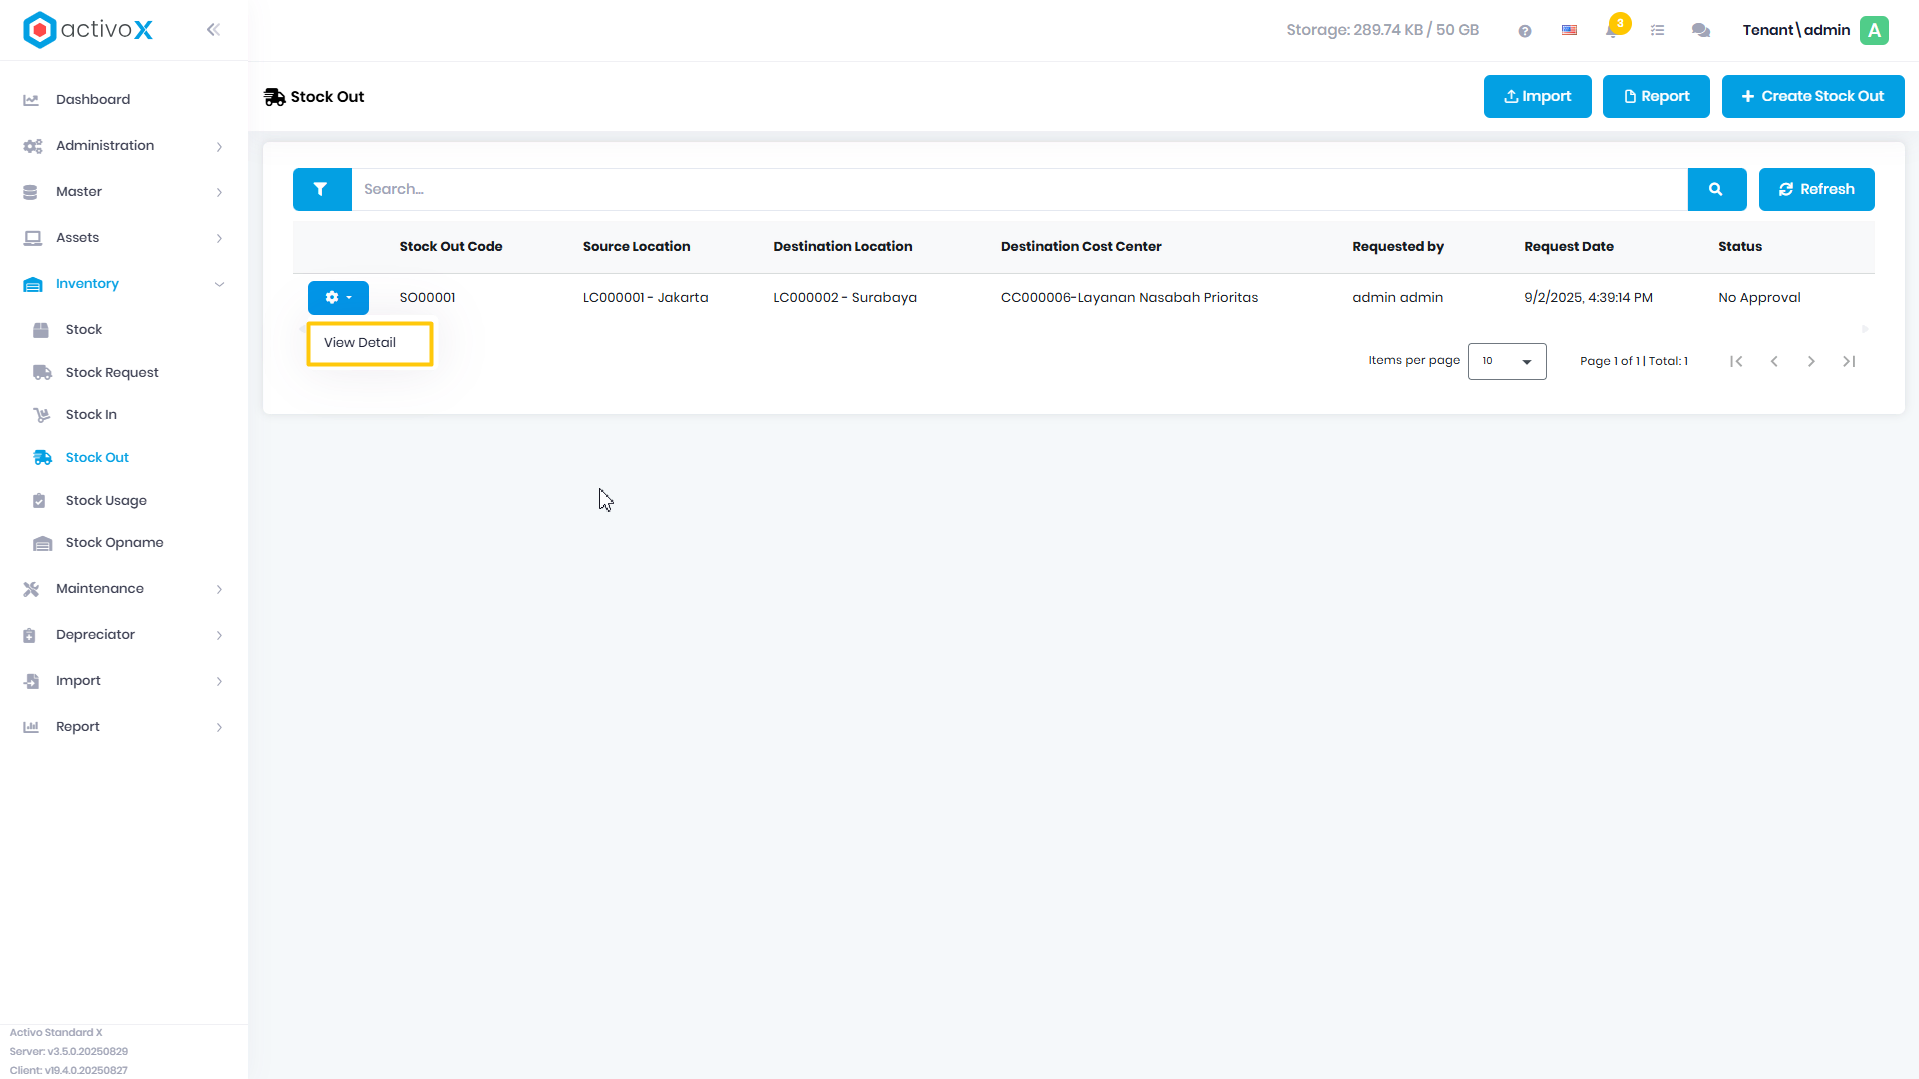
Task: Expand the Assets menu chevron
Action: (219, 238)
